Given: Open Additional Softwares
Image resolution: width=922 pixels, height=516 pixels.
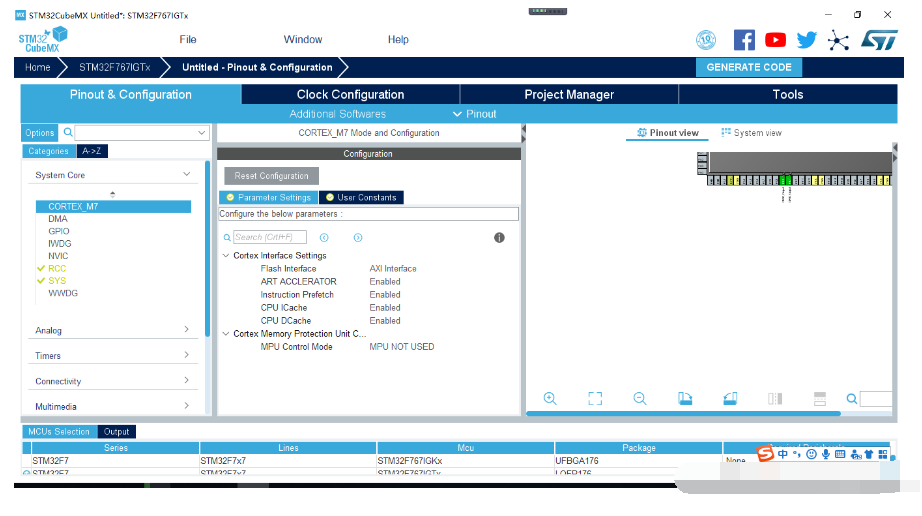Looking at the screenshot, I should (x=338, y=114).
